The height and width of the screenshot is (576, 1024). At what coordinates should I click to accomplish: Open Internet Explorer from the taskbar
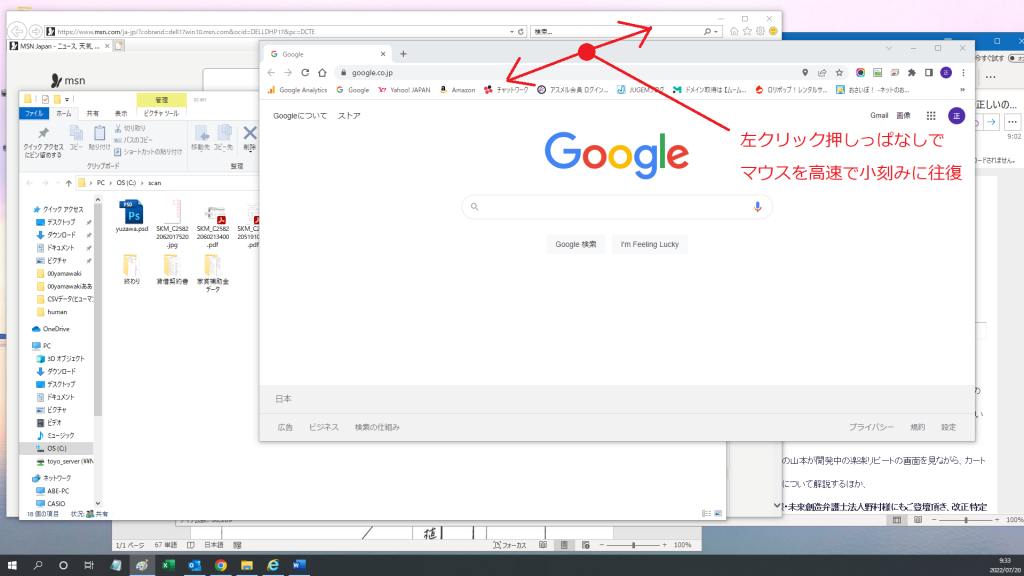[273, 565]
